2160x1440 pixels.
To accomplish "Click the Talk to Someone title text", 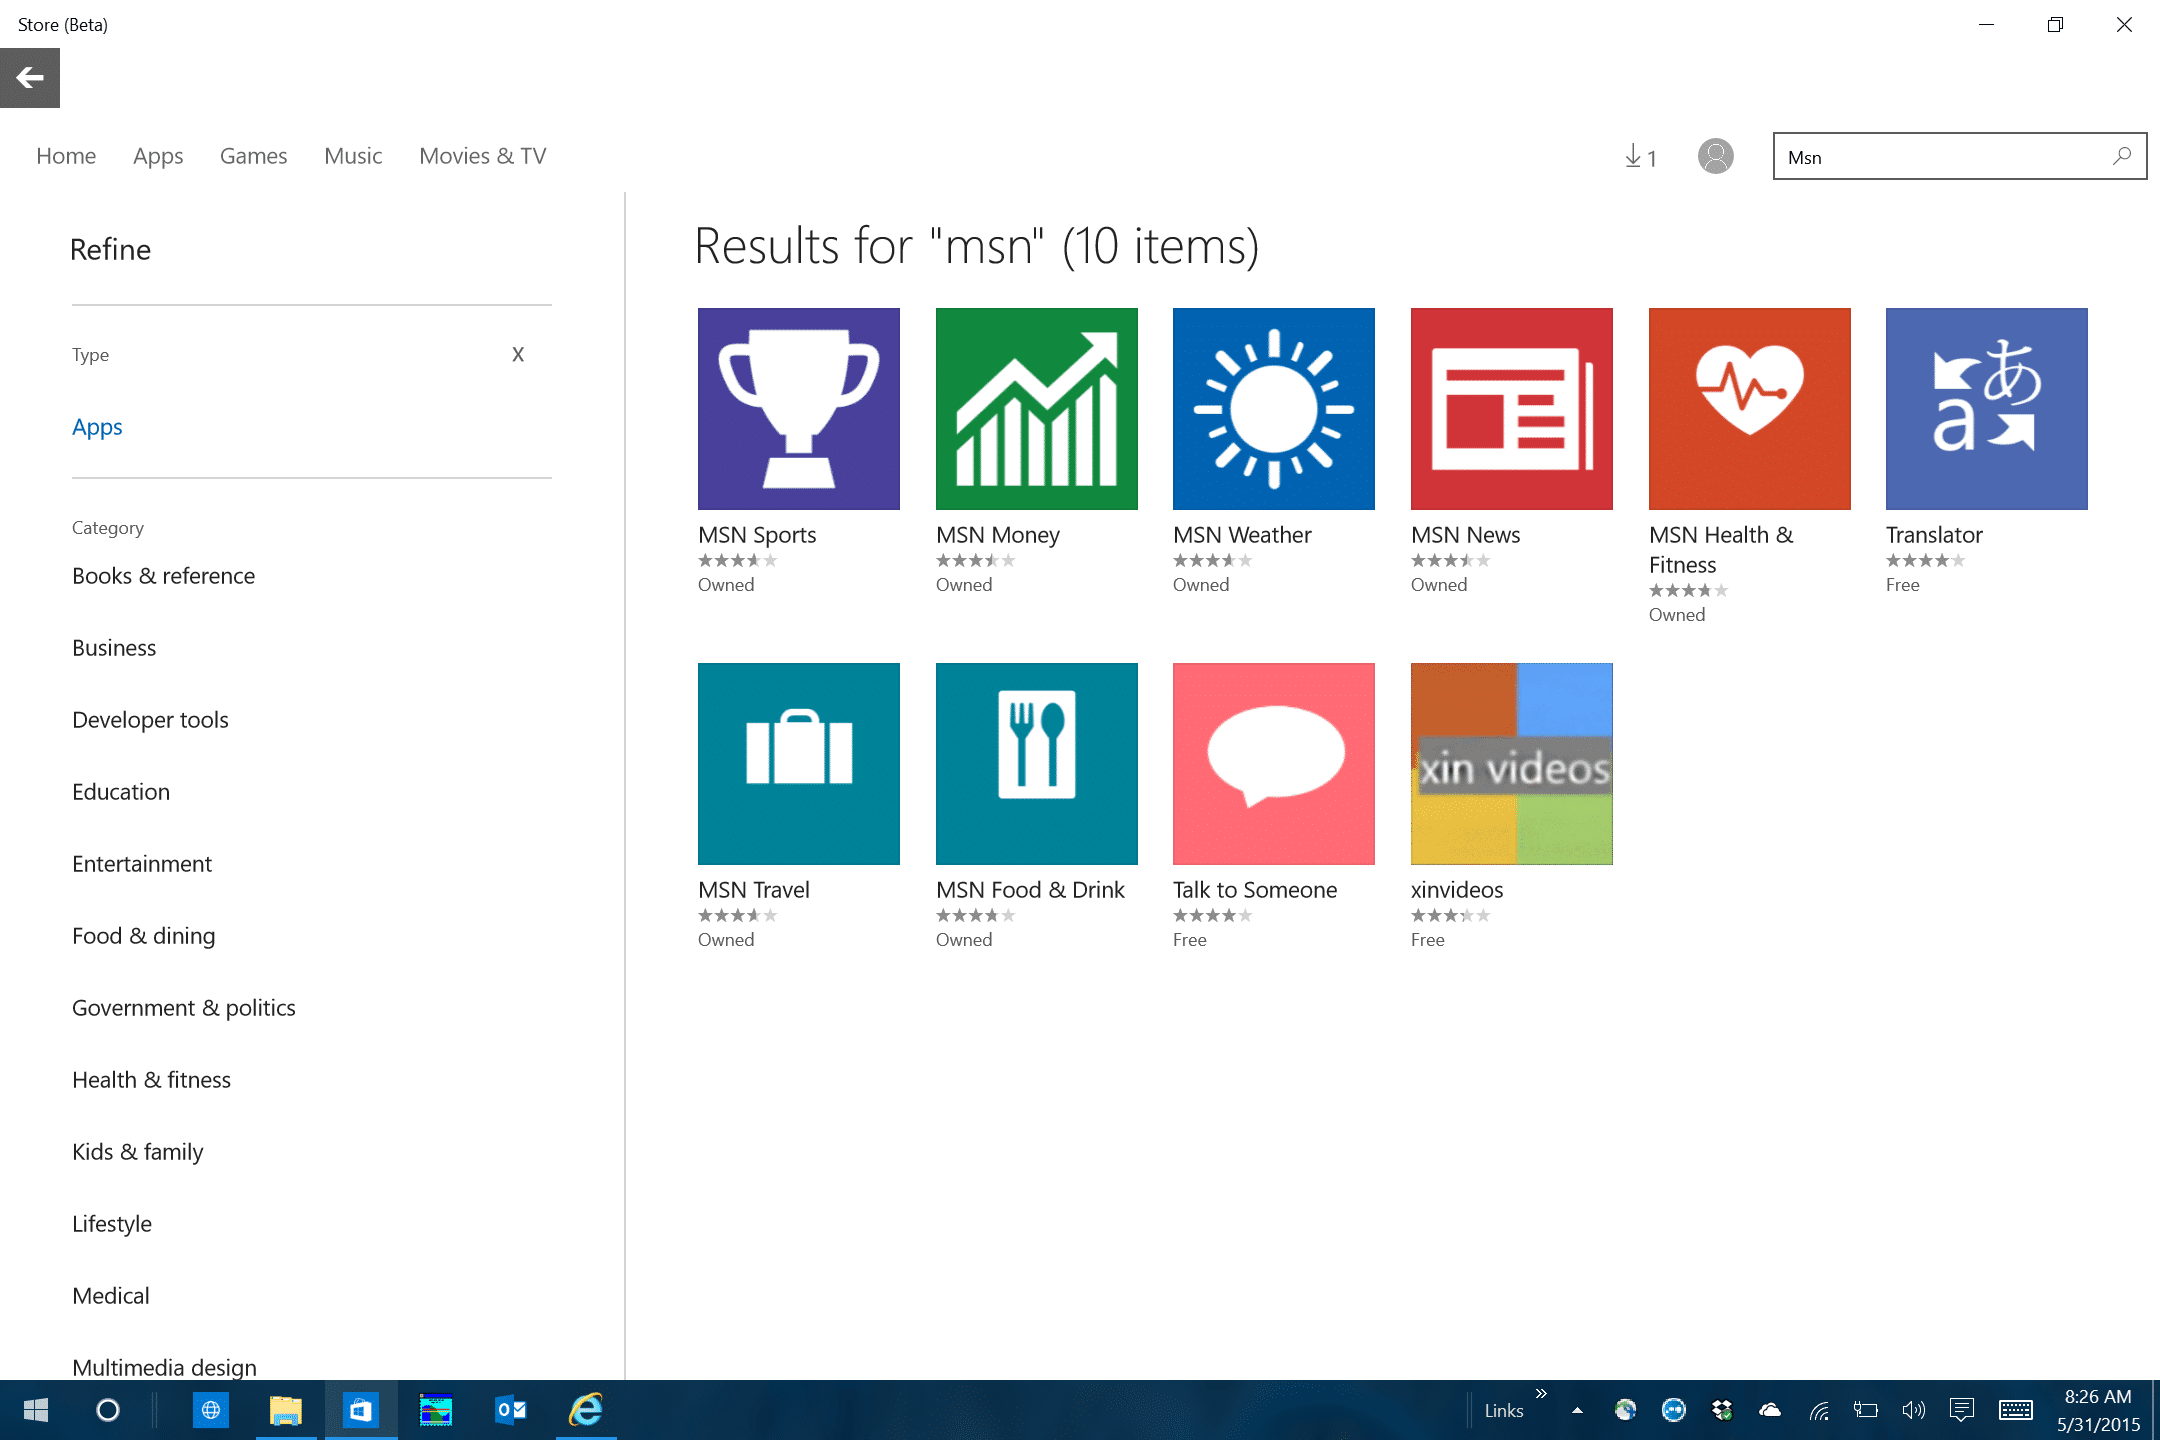I will pyautogui.click(x=1254, y=890).
